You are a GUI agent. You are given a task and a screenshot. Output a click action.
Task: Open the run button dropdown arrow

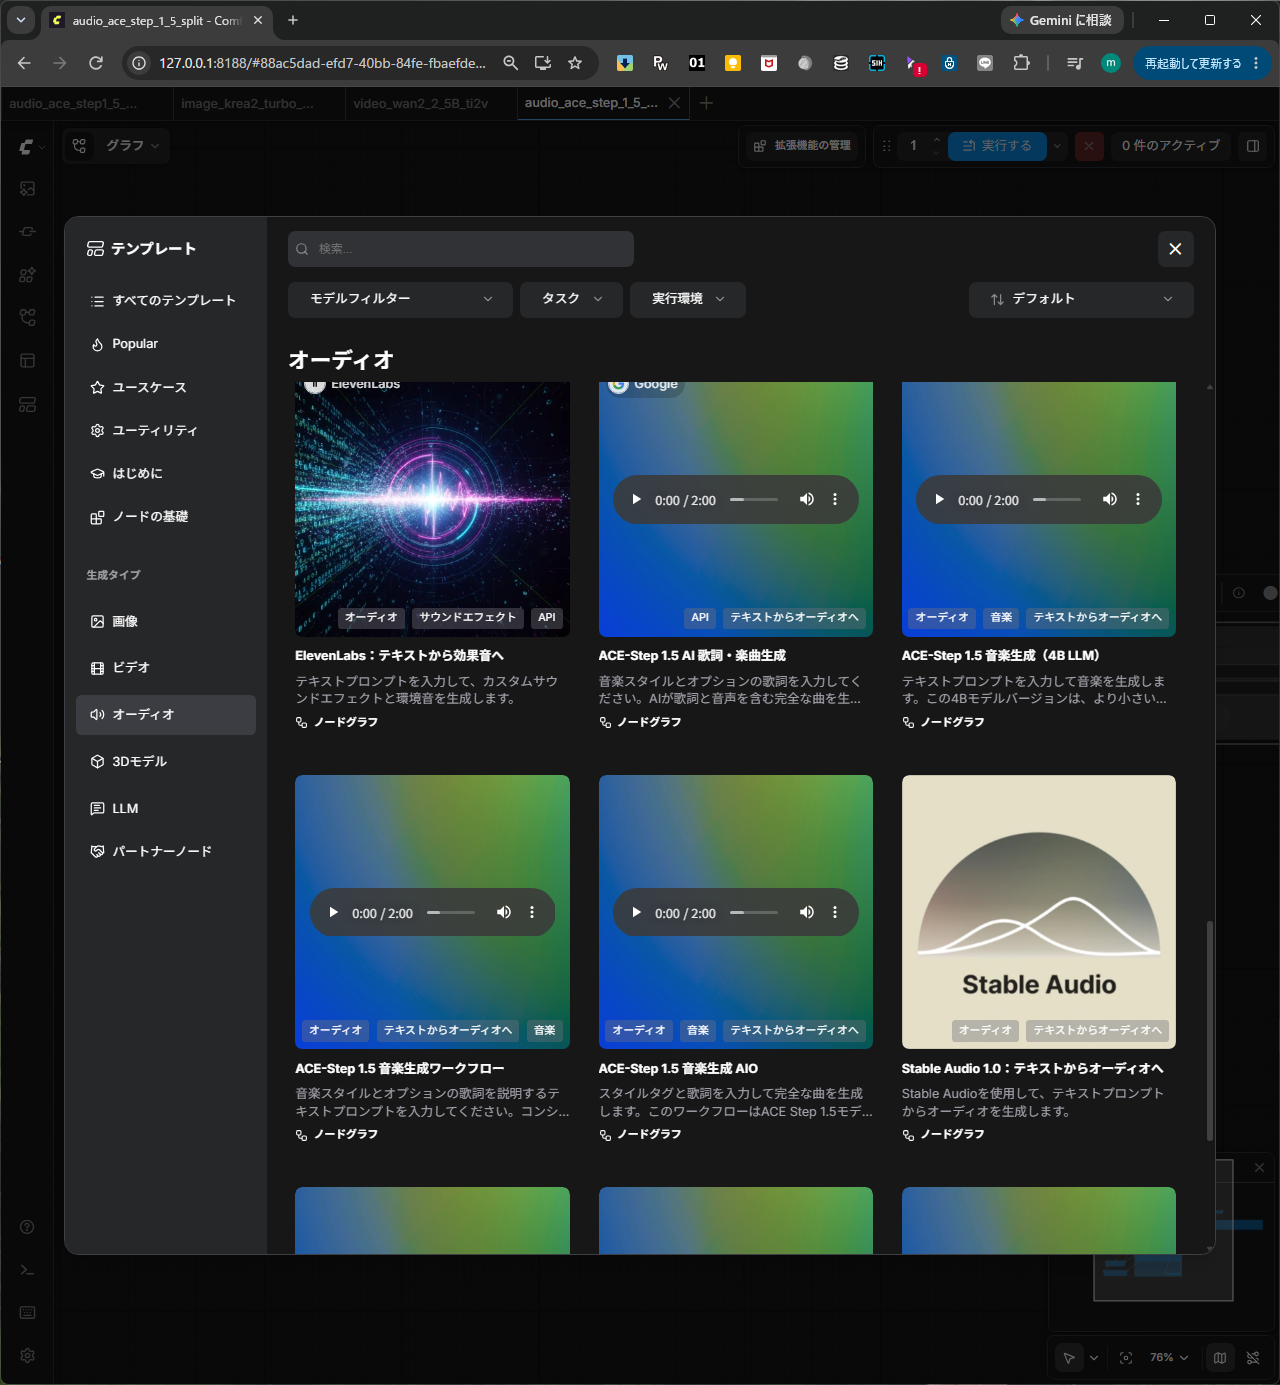1057,146
